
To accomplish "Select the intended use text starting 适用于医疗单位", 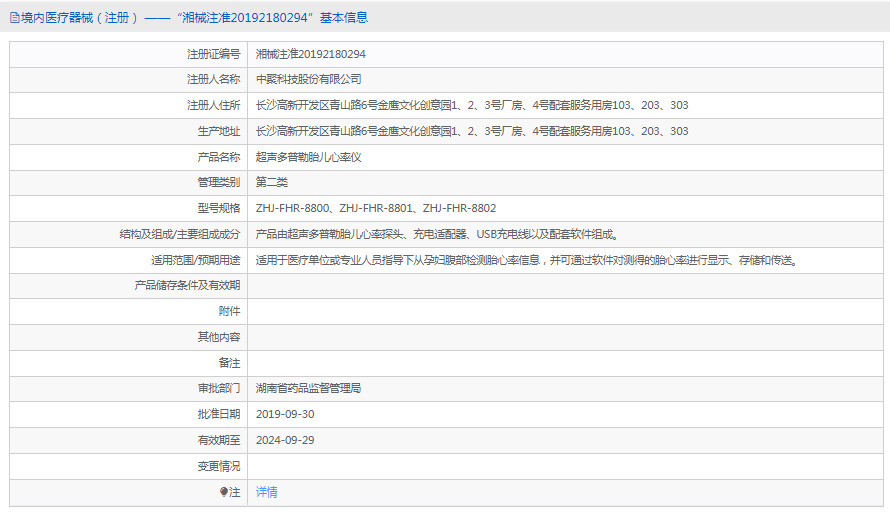I will 527,260.
